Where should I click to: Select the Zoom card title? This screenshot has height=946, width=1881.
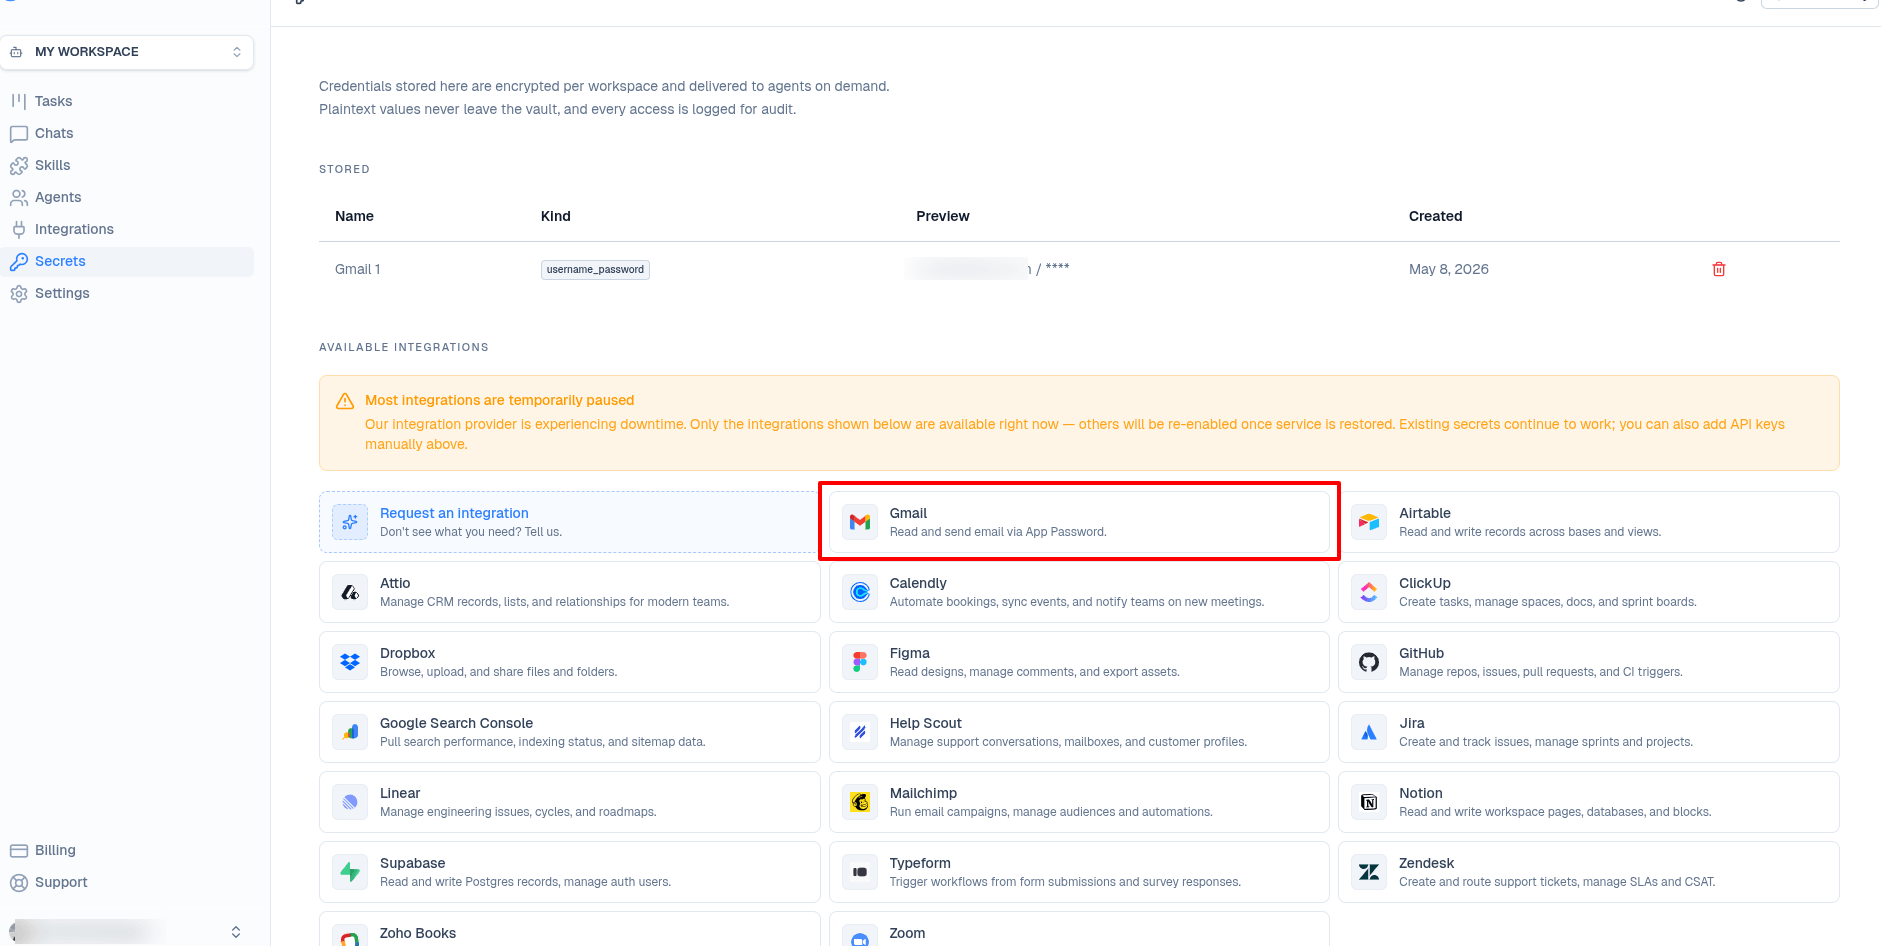907,933
